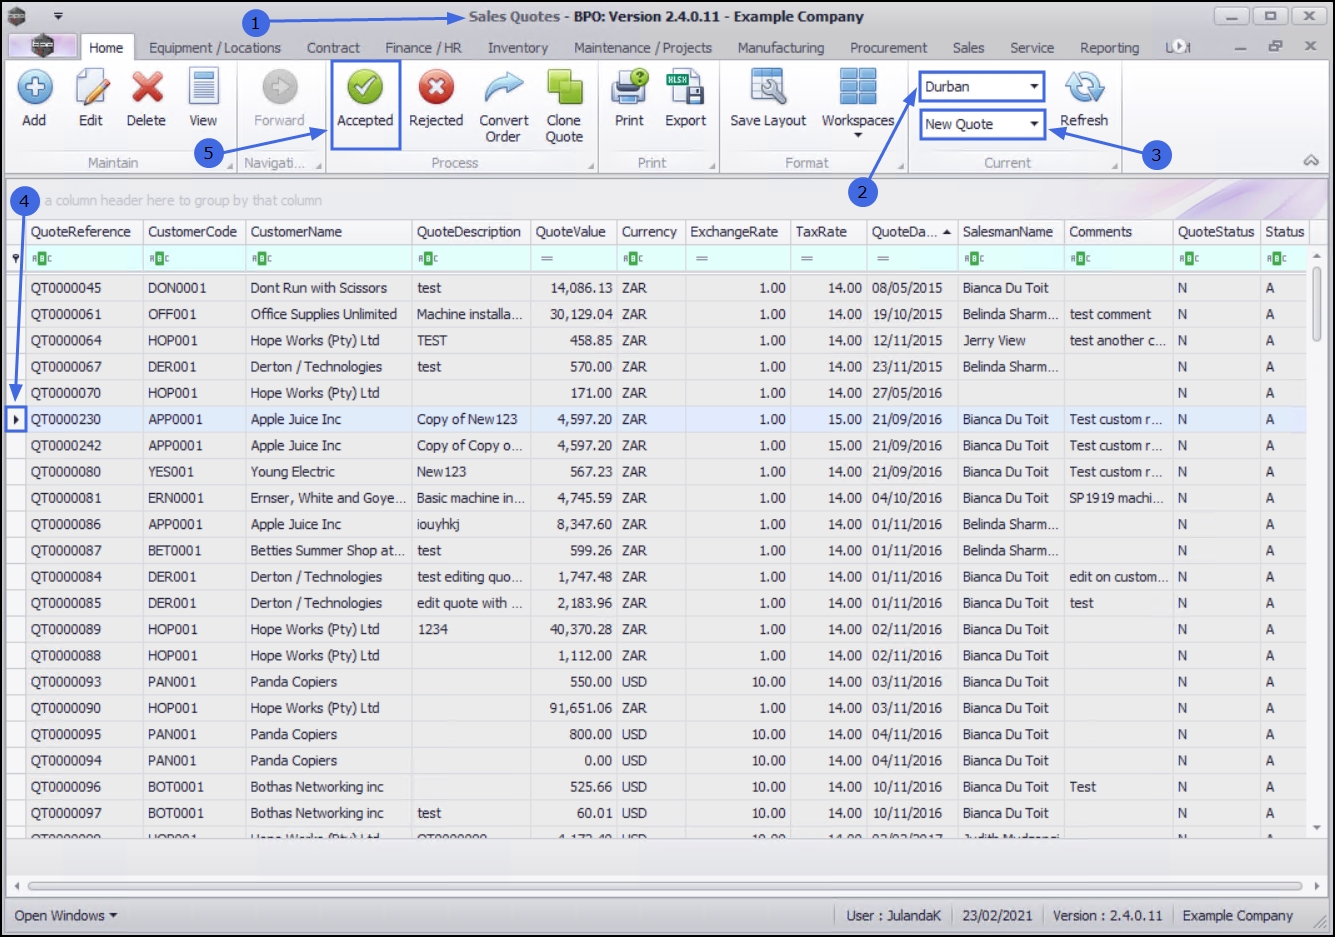The width and height of the screenshot is (1335, 937).
Task: Click the Print icon
Action: click(x=630, y=88)
